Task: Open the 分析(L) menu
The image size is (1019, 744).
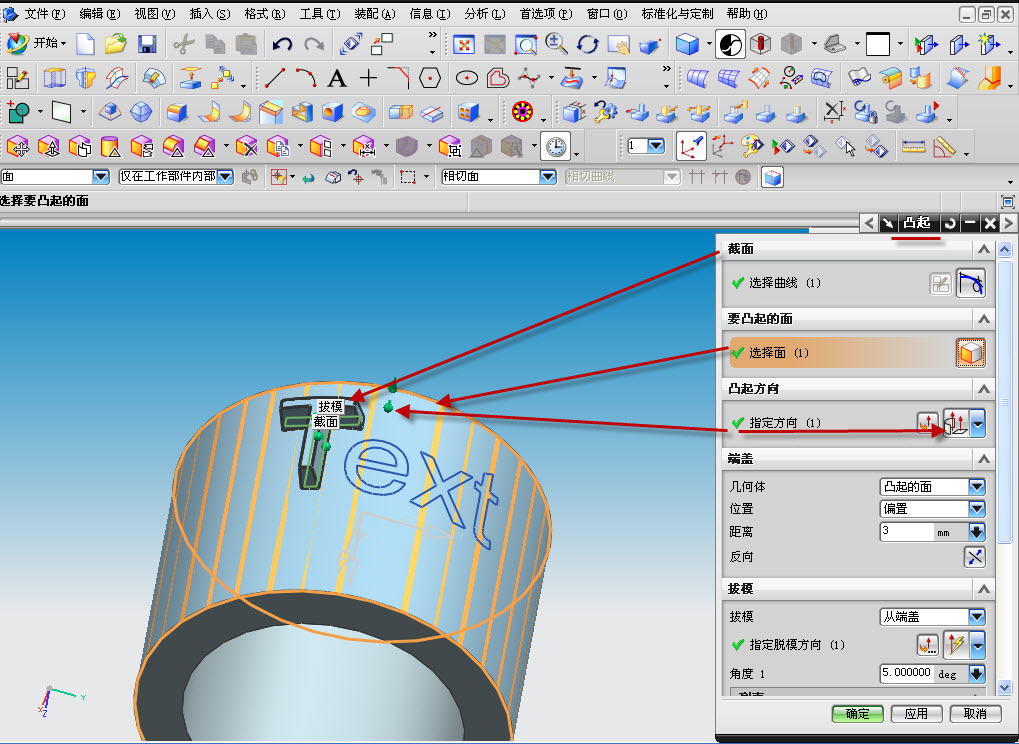Action: (485, 14)
